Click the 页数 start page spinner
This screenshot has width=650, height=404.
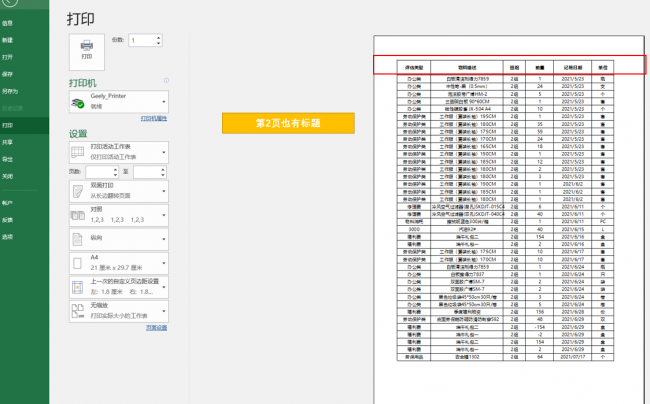click(115, 172)
